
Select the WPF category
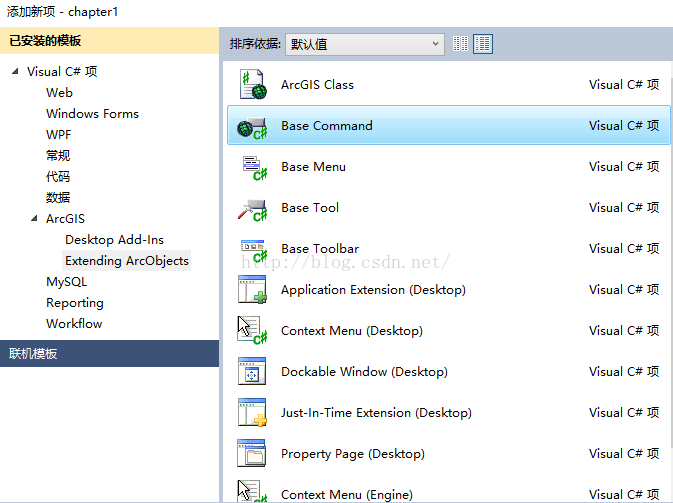pos(58,135)
